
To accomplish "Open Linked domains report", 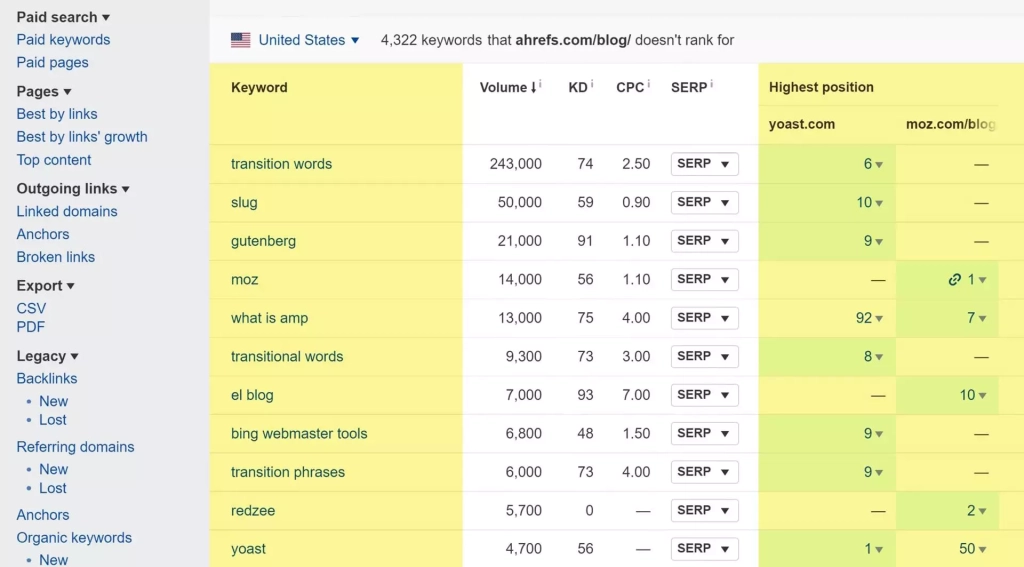I will point(67,212).
